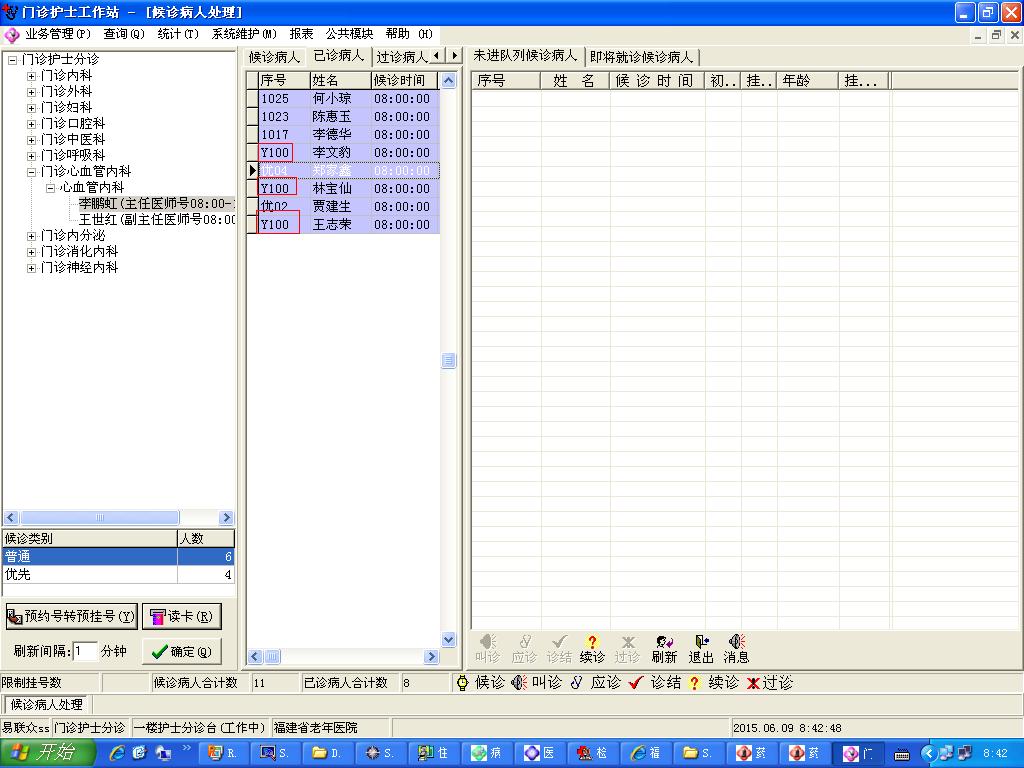Expand the 门诊外科 tree node
The height and width of the screenshot is (768, 1024).
(31, 92)
